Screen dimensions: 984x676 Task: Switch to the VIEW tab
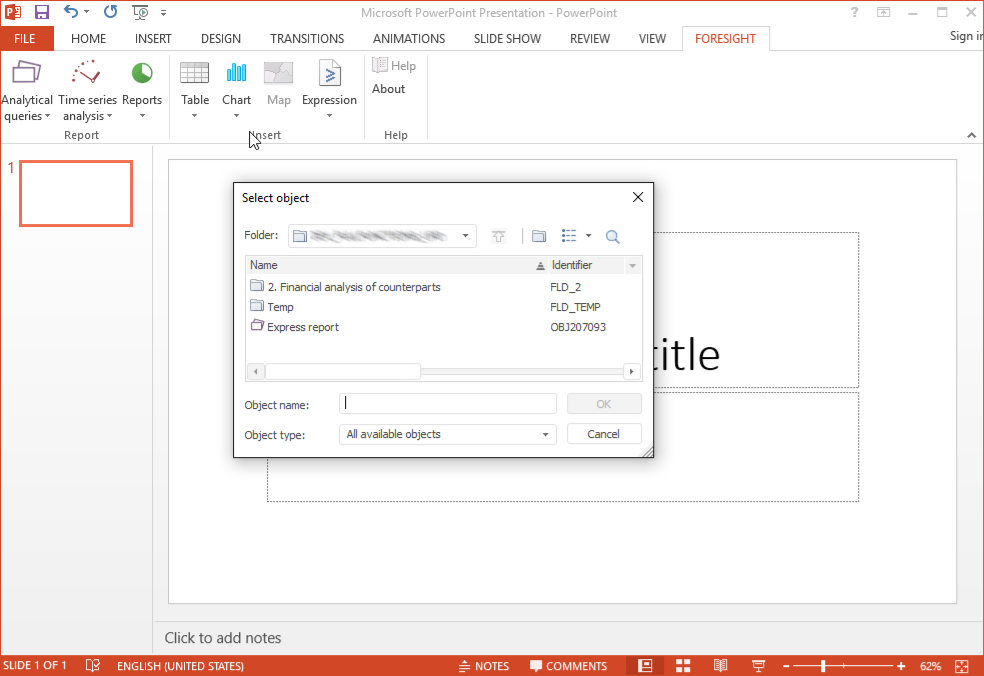pyautogui.click(x=652, y=39)
